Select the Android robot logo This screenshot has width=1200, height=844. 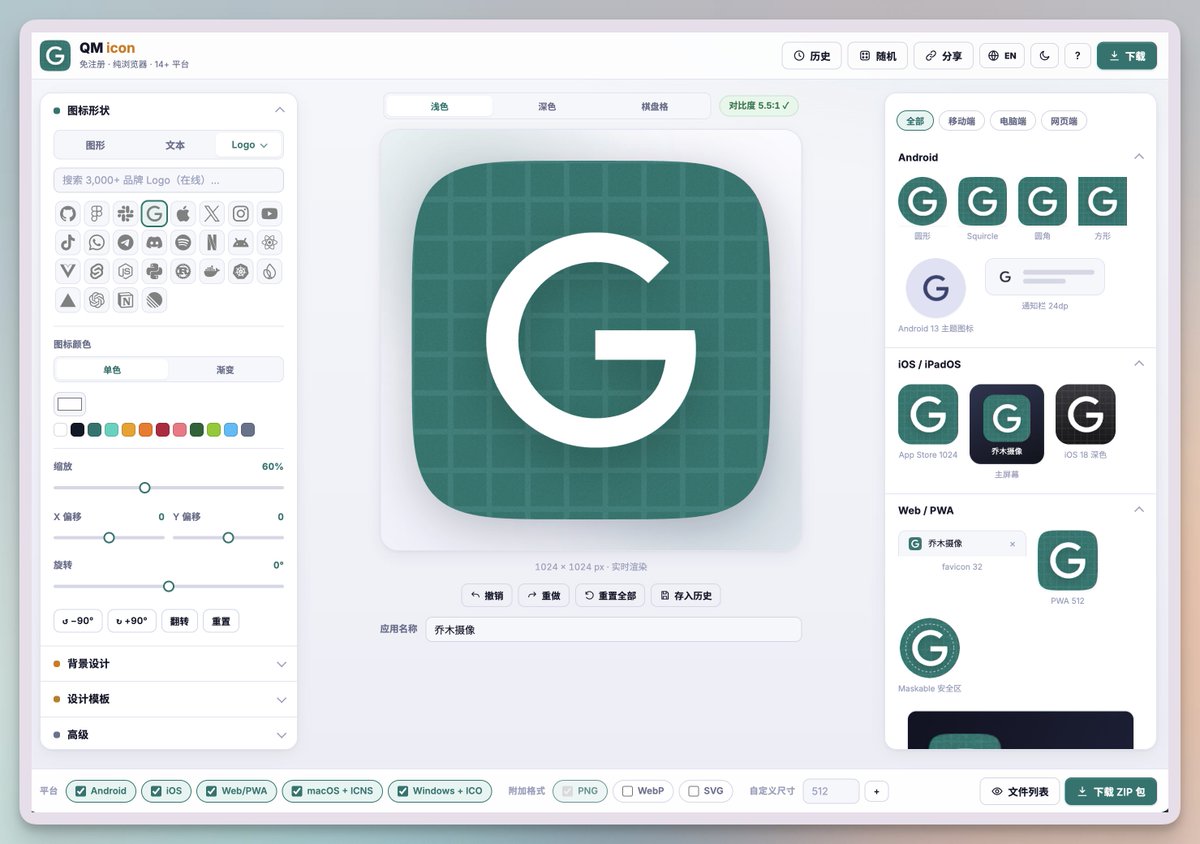pyautogui.click(x=241, y=242)
